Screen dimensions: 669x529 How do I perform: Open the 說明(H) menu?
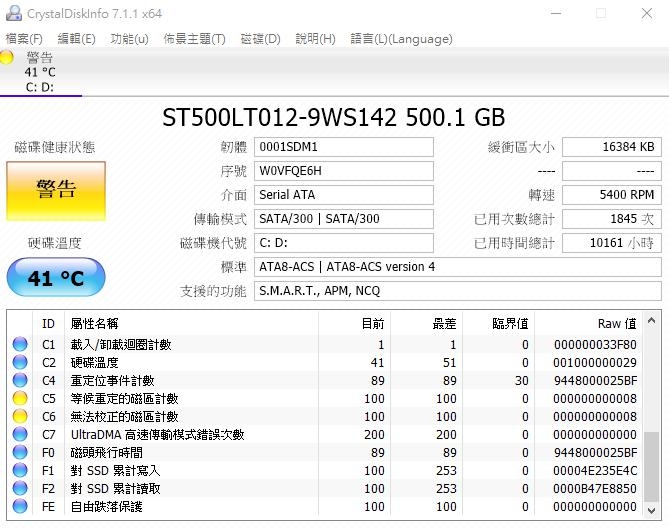(315, 39)
